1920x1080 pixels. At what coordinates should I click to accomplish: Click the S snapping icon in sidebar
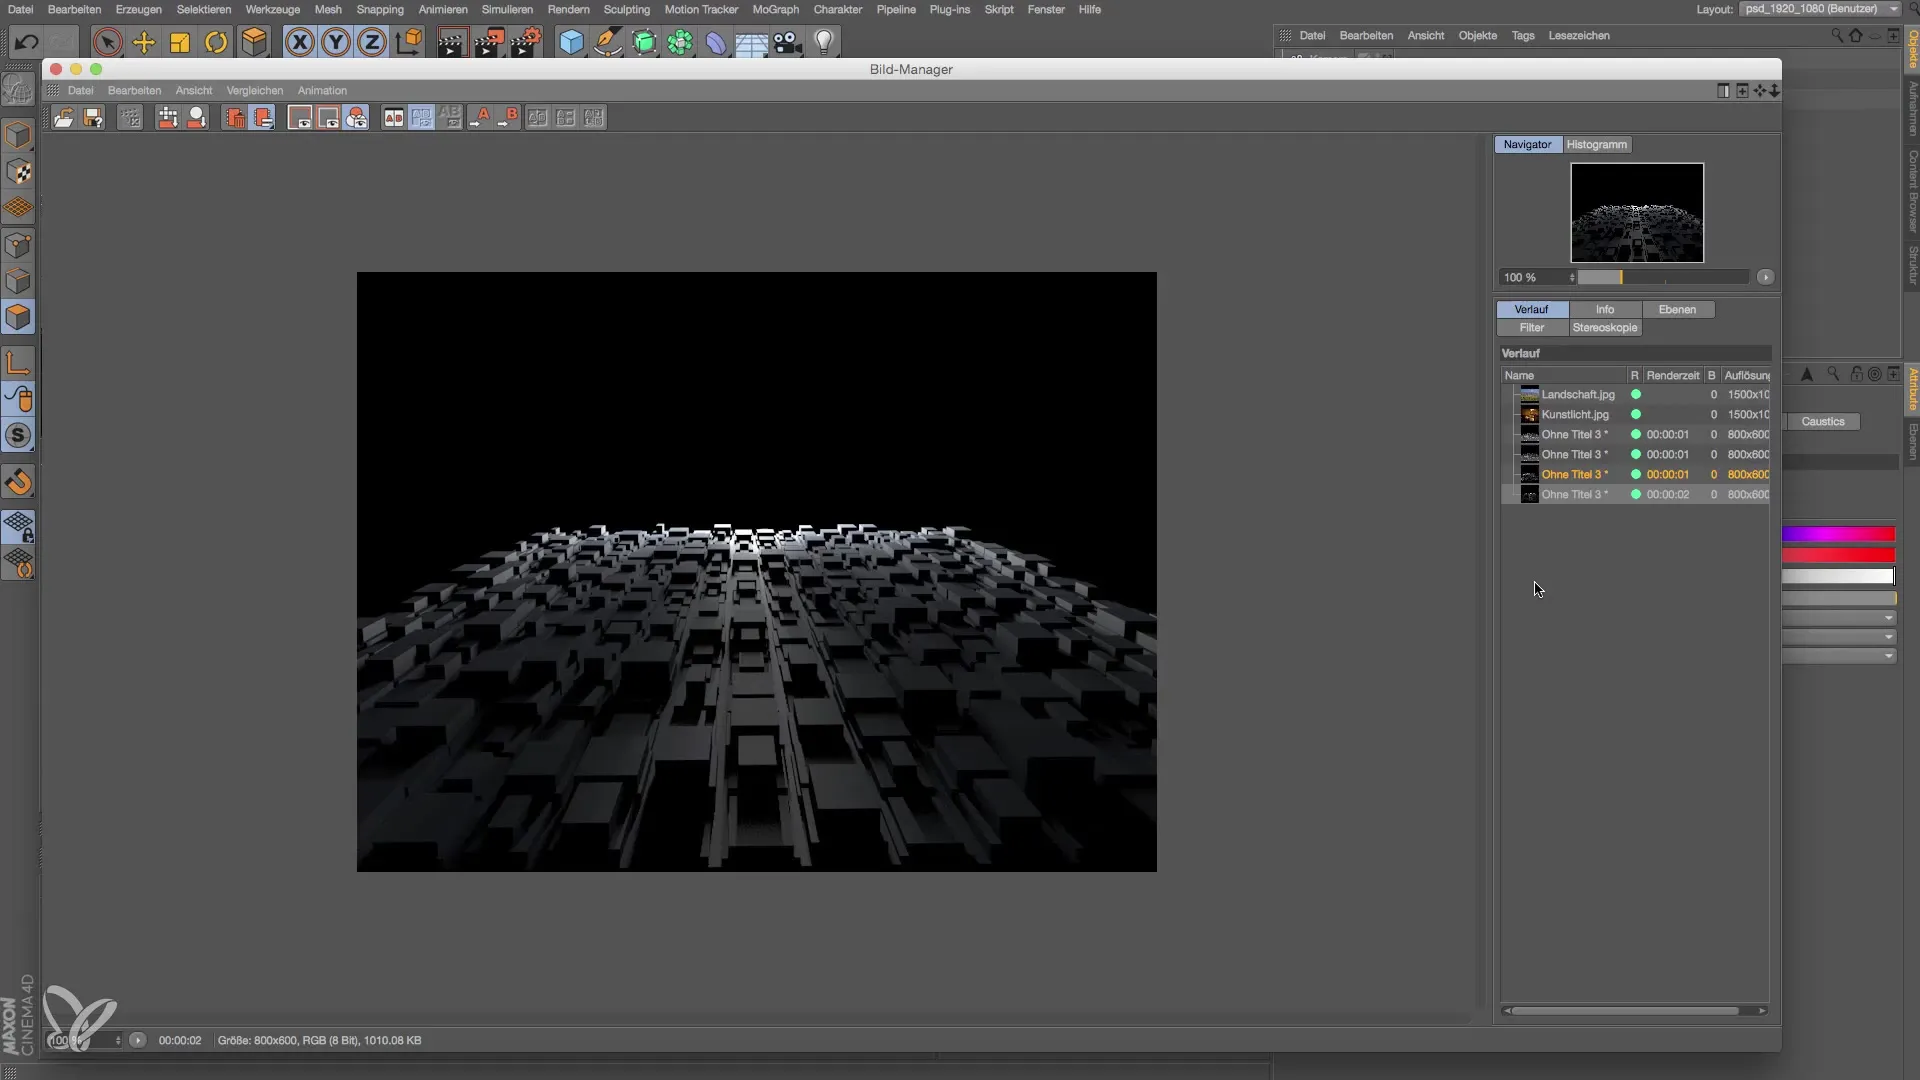click(x=18, y=435)
